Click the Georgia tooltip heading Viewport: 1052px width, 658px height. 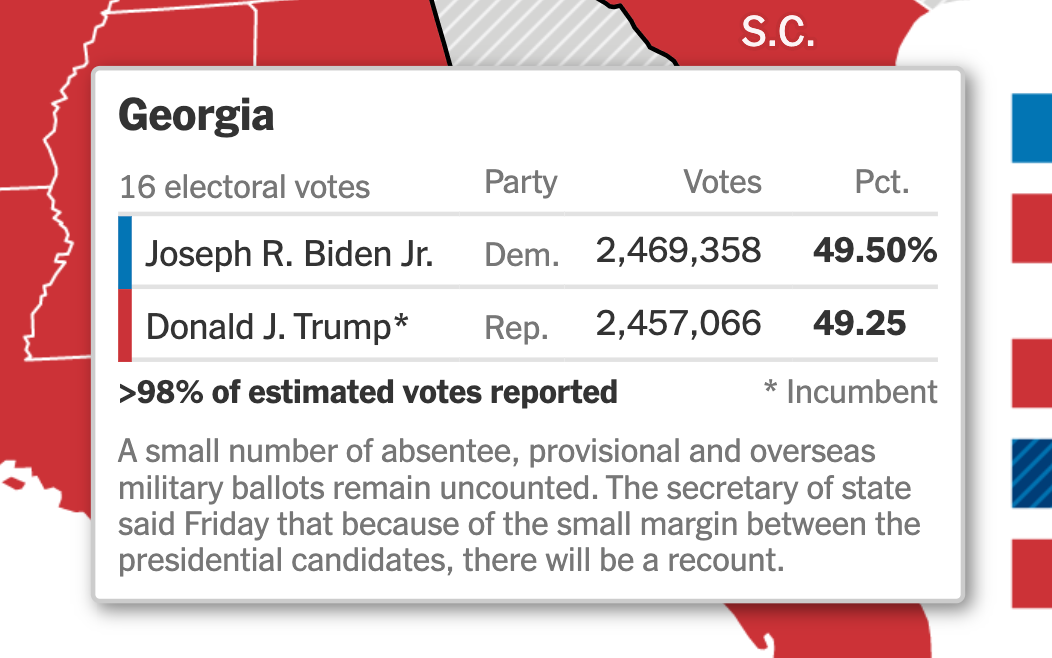(196, 117)
